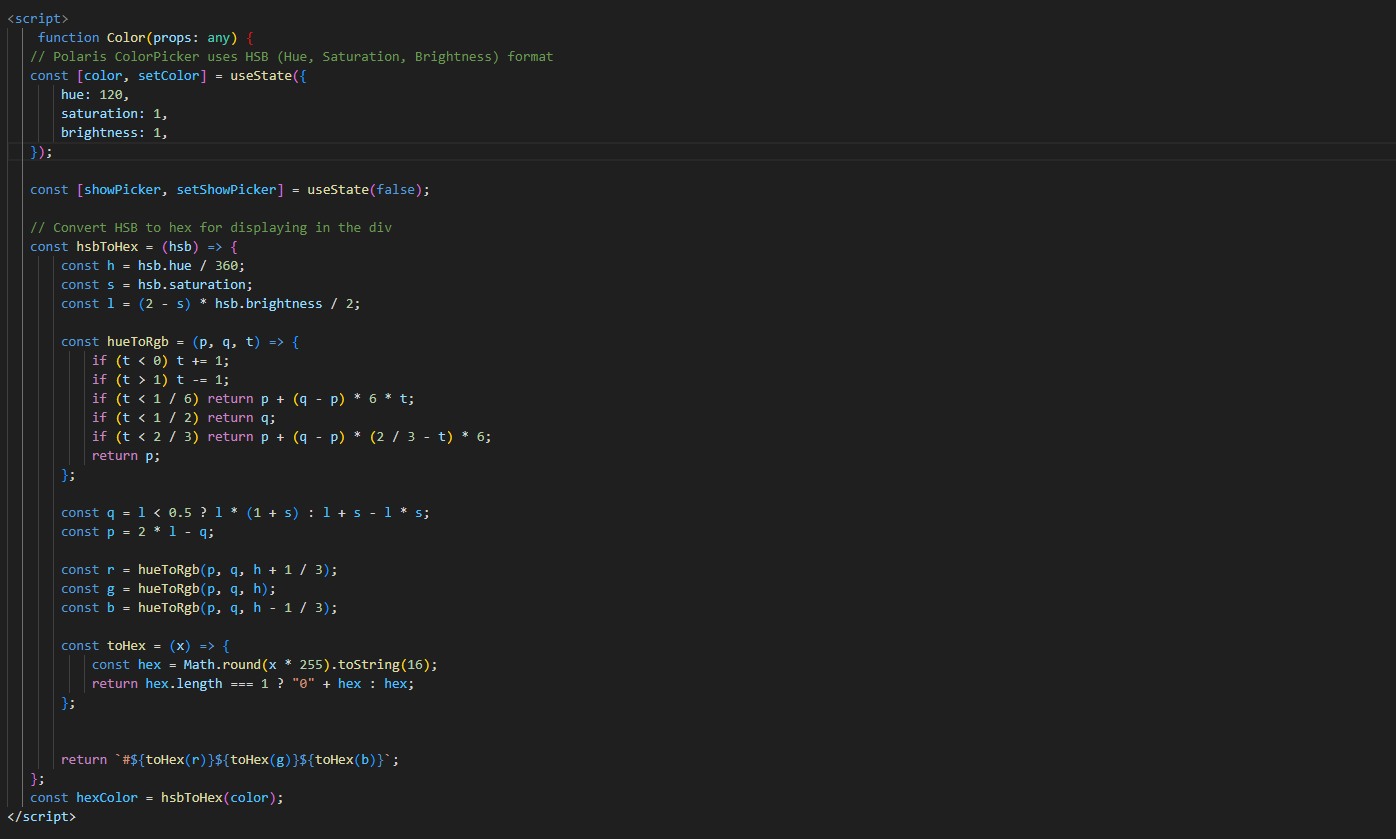This screenshot has height=839, width=1396.
Task: Click the 'const g = hueToRgb' line
Action: tap(168, 588)
